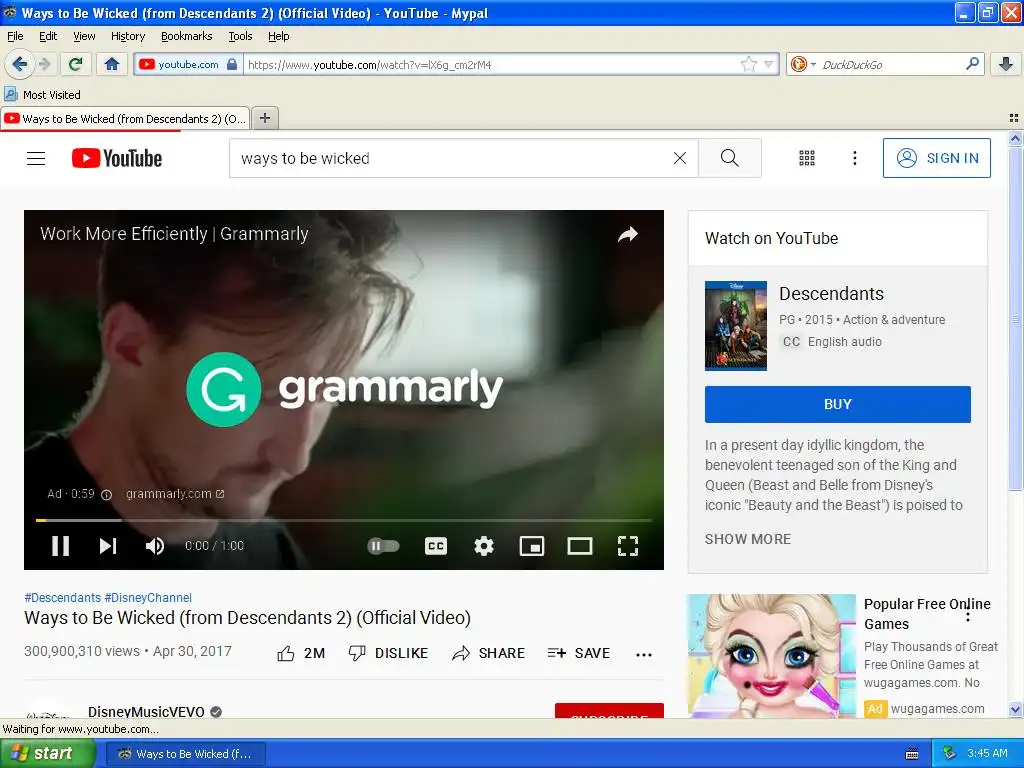
Task: Click the DuckDuckGo search magnifier icon
Action: point(972,64)
